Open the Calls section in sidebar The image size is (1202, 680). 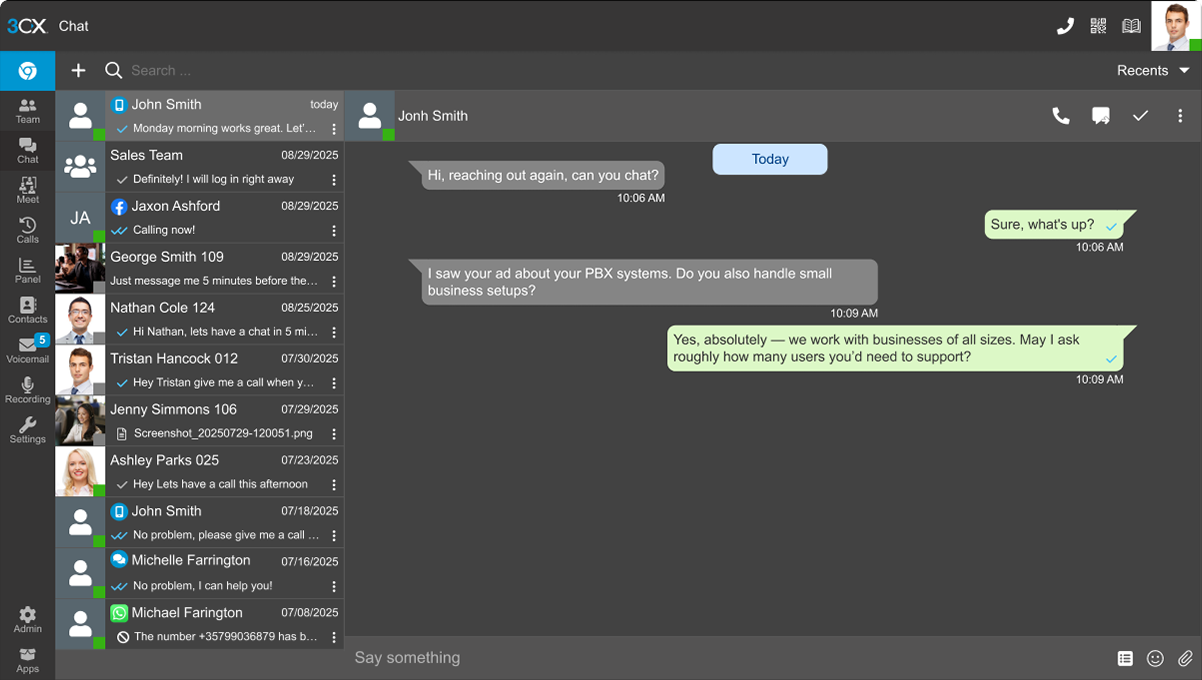[27, 231]
